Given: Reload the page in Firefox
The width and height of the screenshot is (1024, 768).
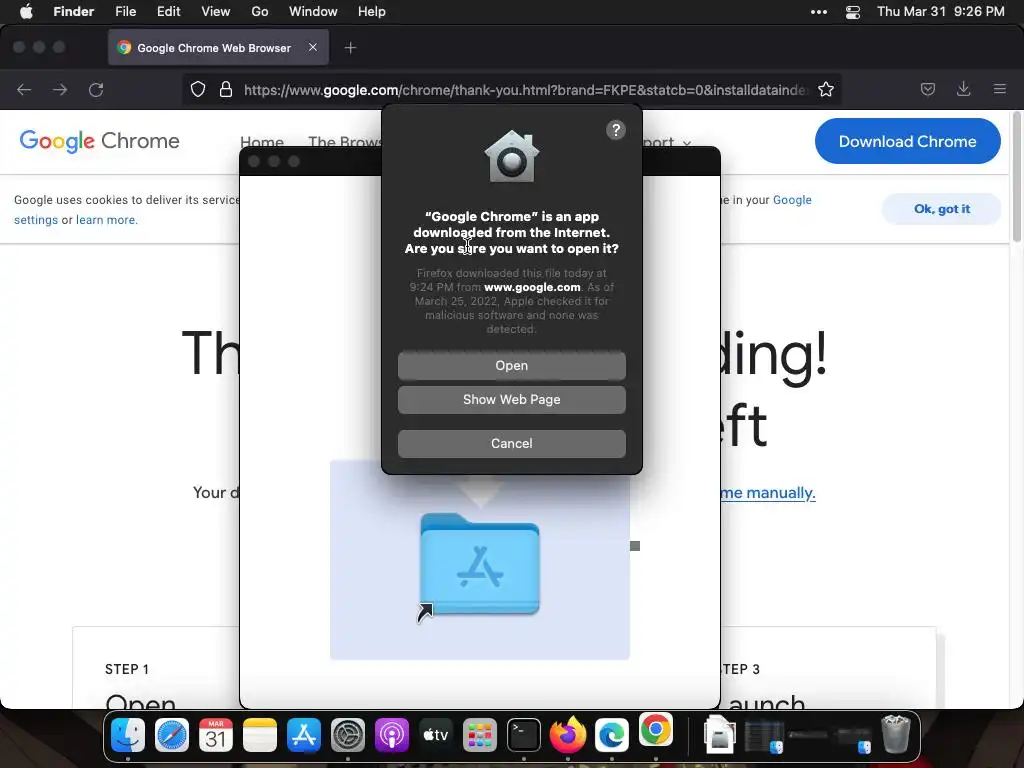Looking at the screenshot, I should [96, 89].
